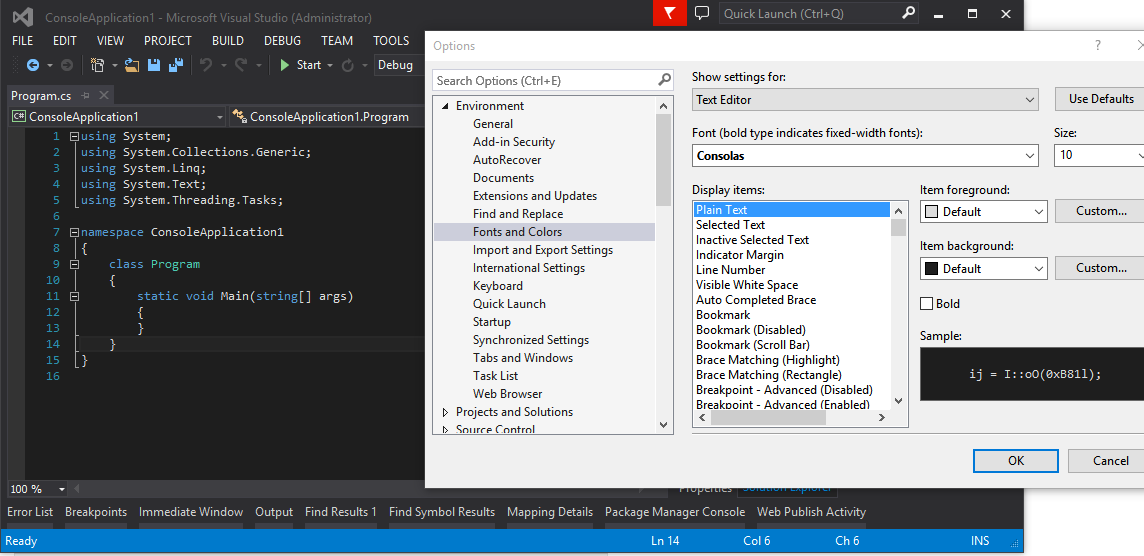The image size is (1144, 556).
Task: Click Custom... next to Item foreground
Action: click(x=1100, y=212)
